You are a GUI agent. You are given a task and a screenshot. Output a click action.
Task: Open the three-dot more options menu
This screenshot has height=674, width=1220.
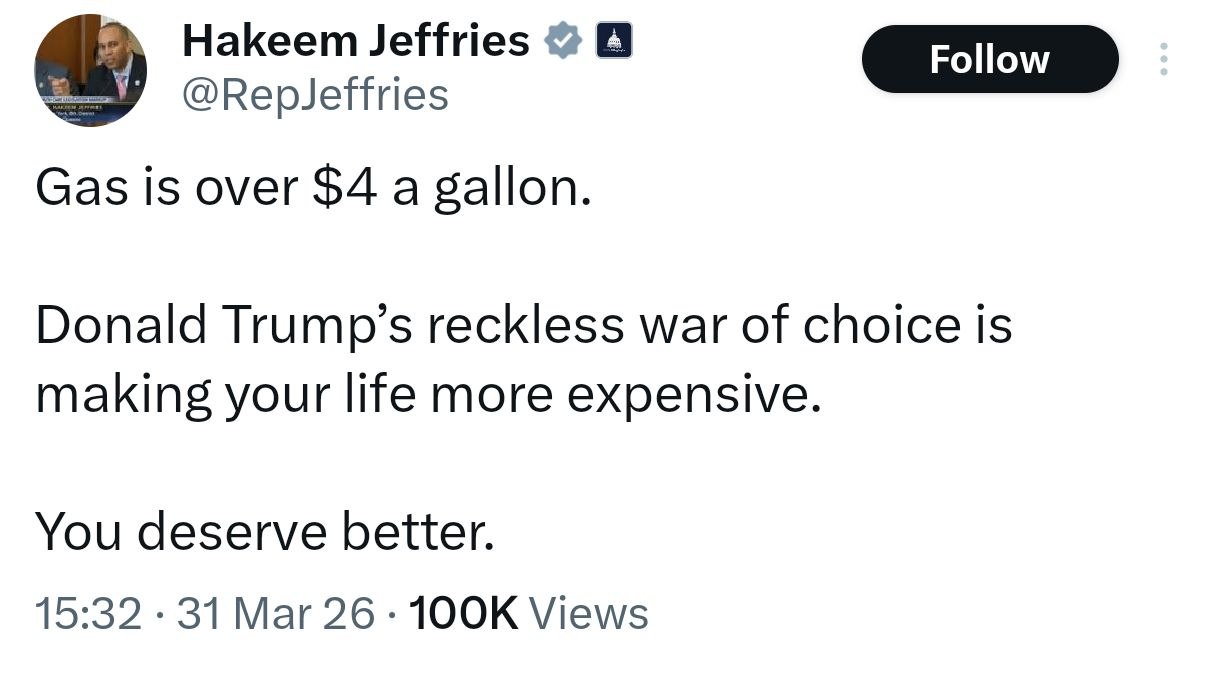[1163, 60]
